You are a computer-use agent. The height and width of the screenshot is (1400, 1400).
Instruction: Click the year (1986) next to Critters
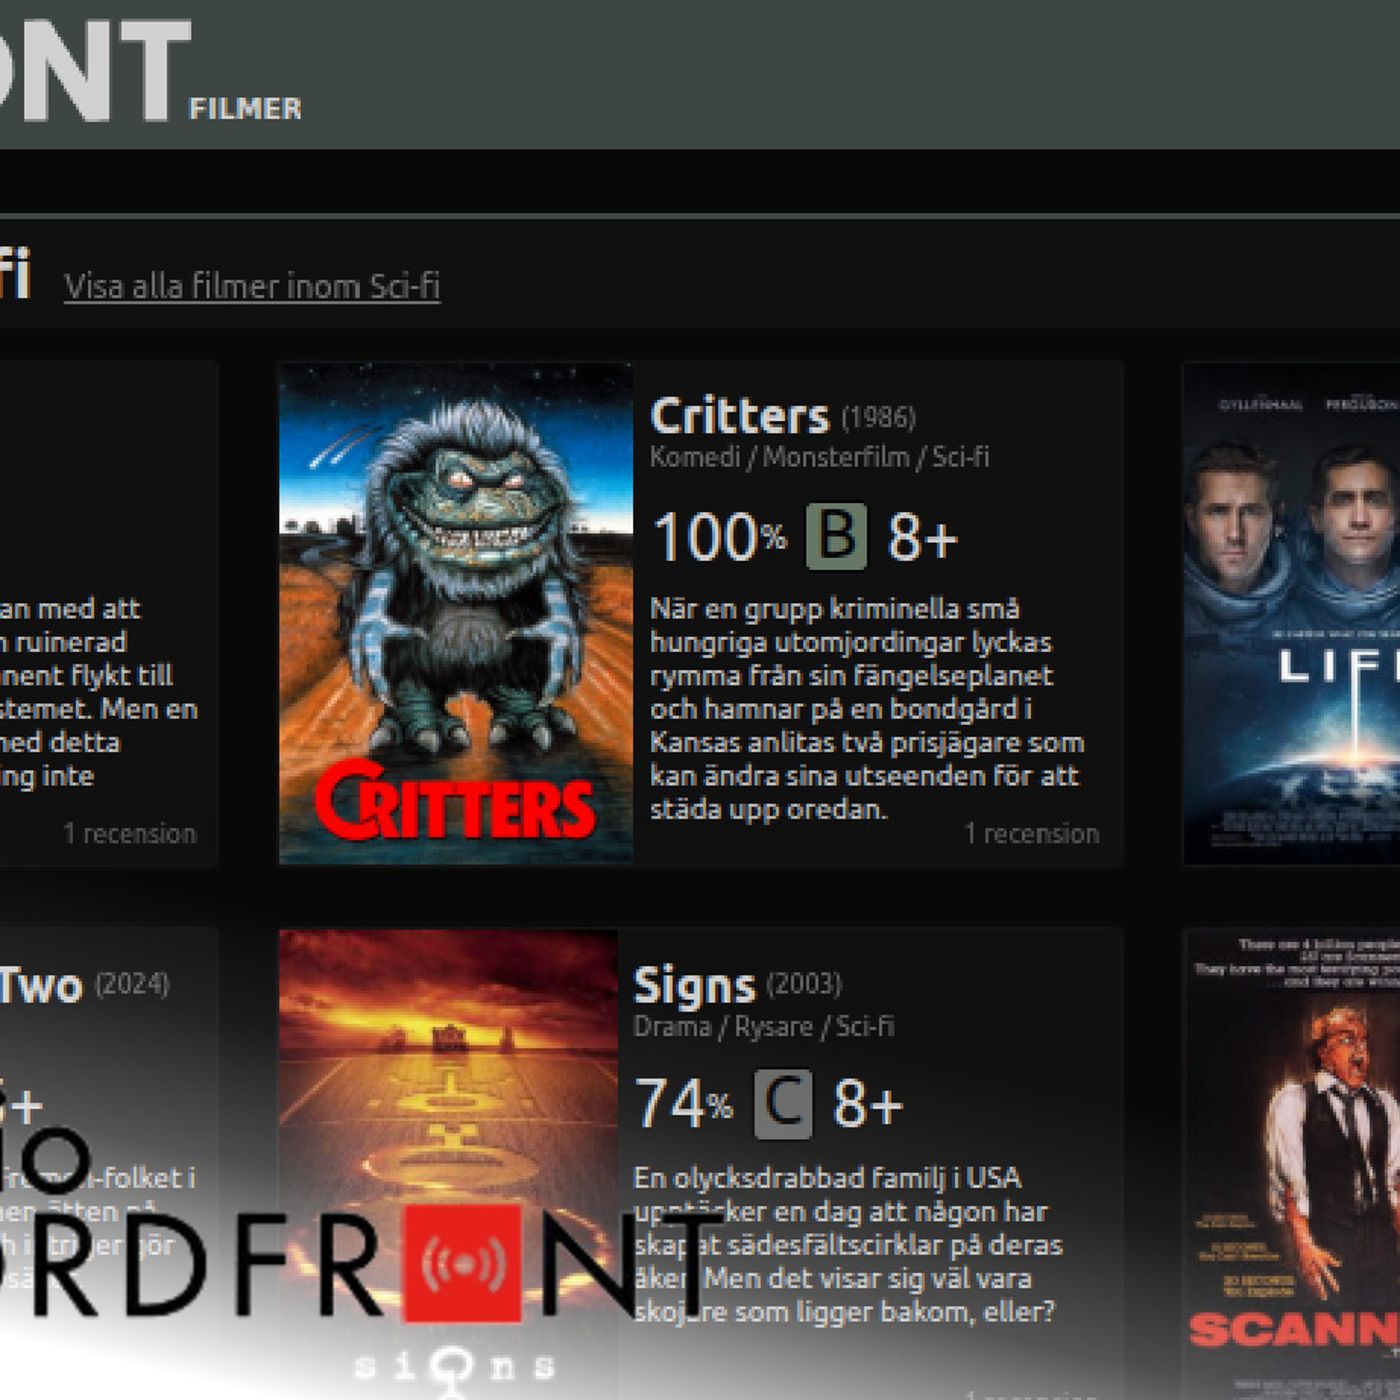tap(878, 417)
